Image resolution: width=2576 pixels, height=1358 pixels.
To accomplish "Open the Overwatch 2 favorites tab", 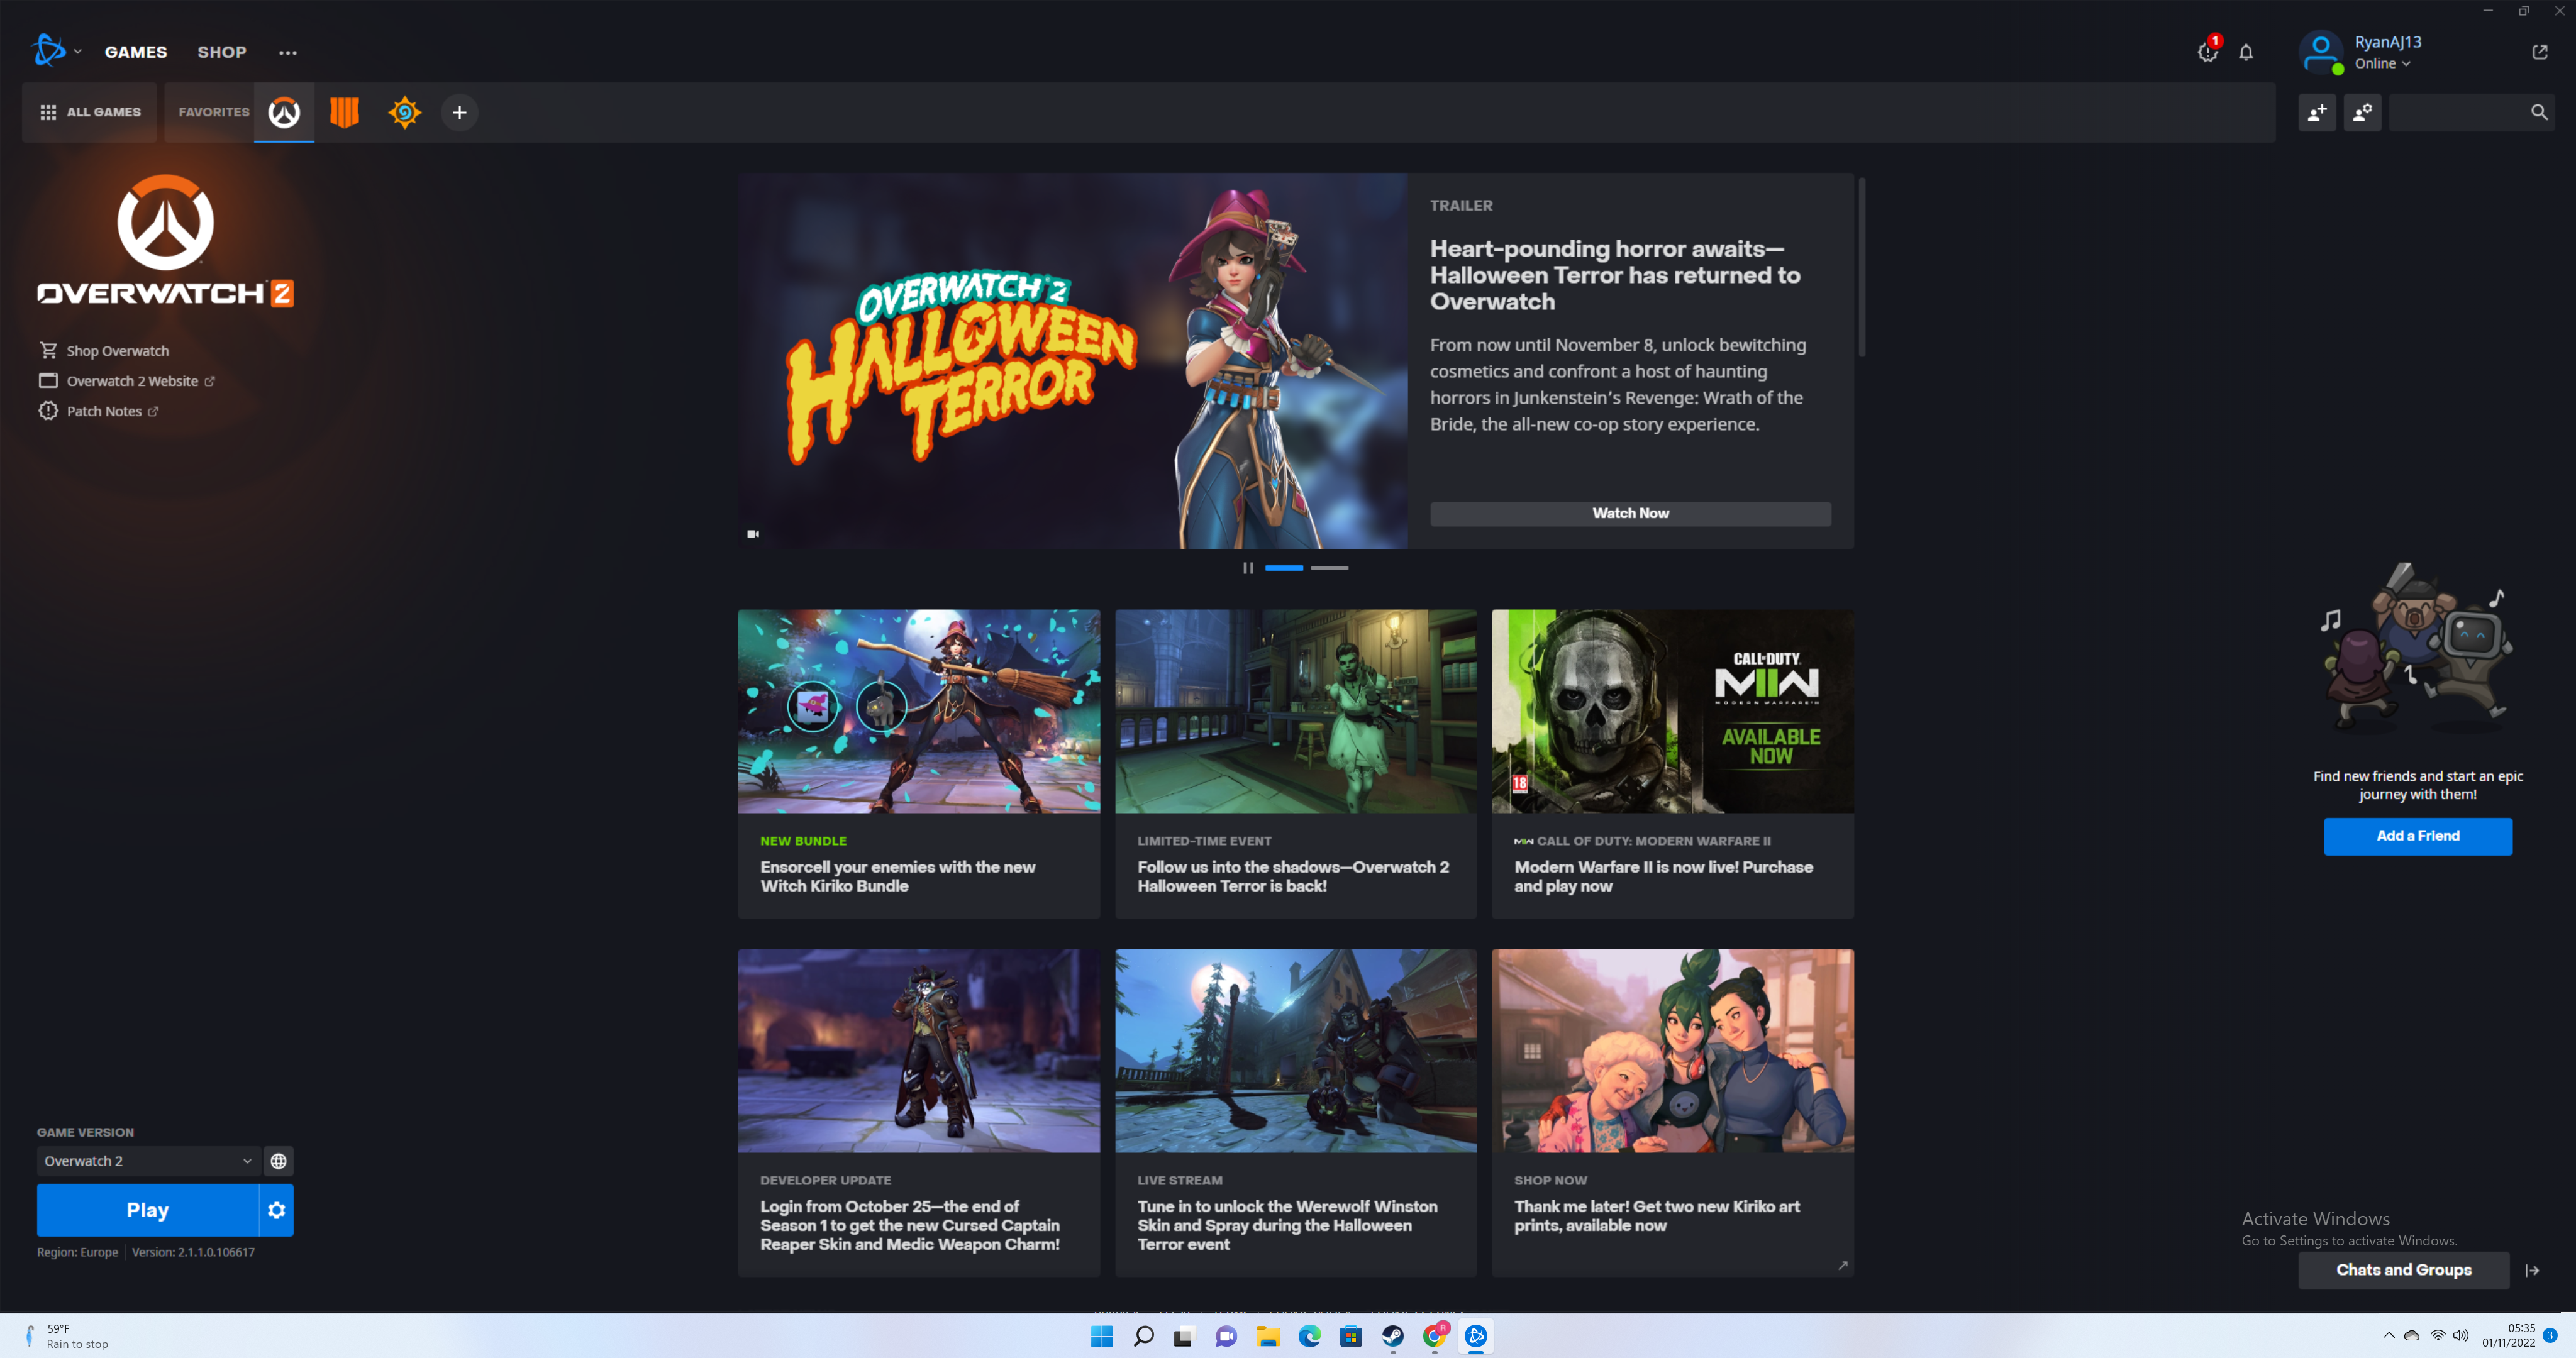I will pos(284,112).
